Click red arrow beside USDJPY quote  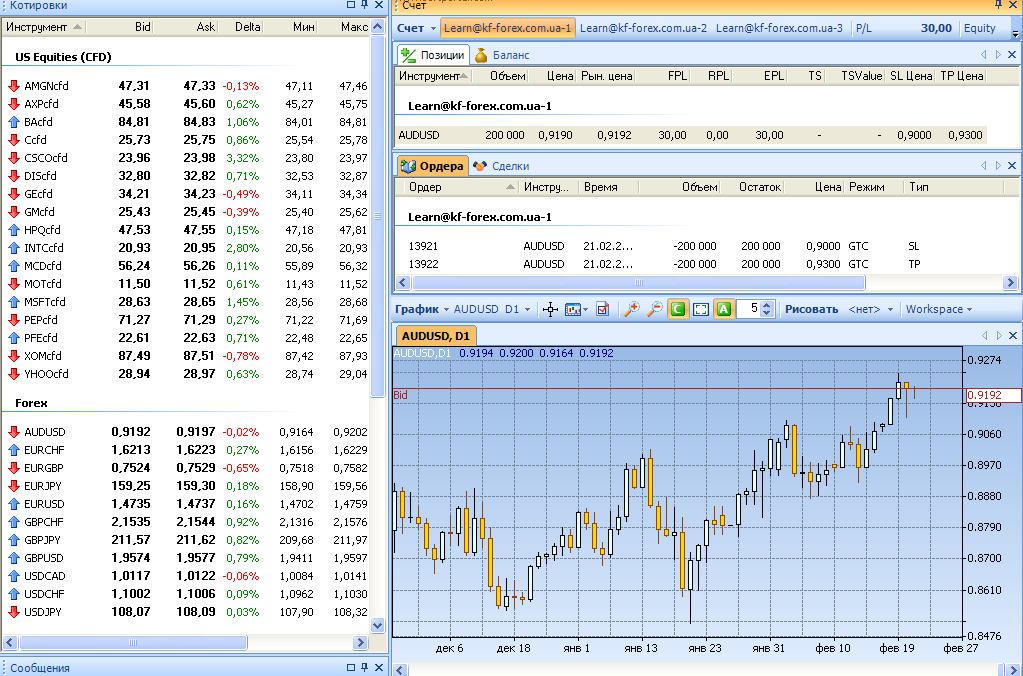pos(14,611)
